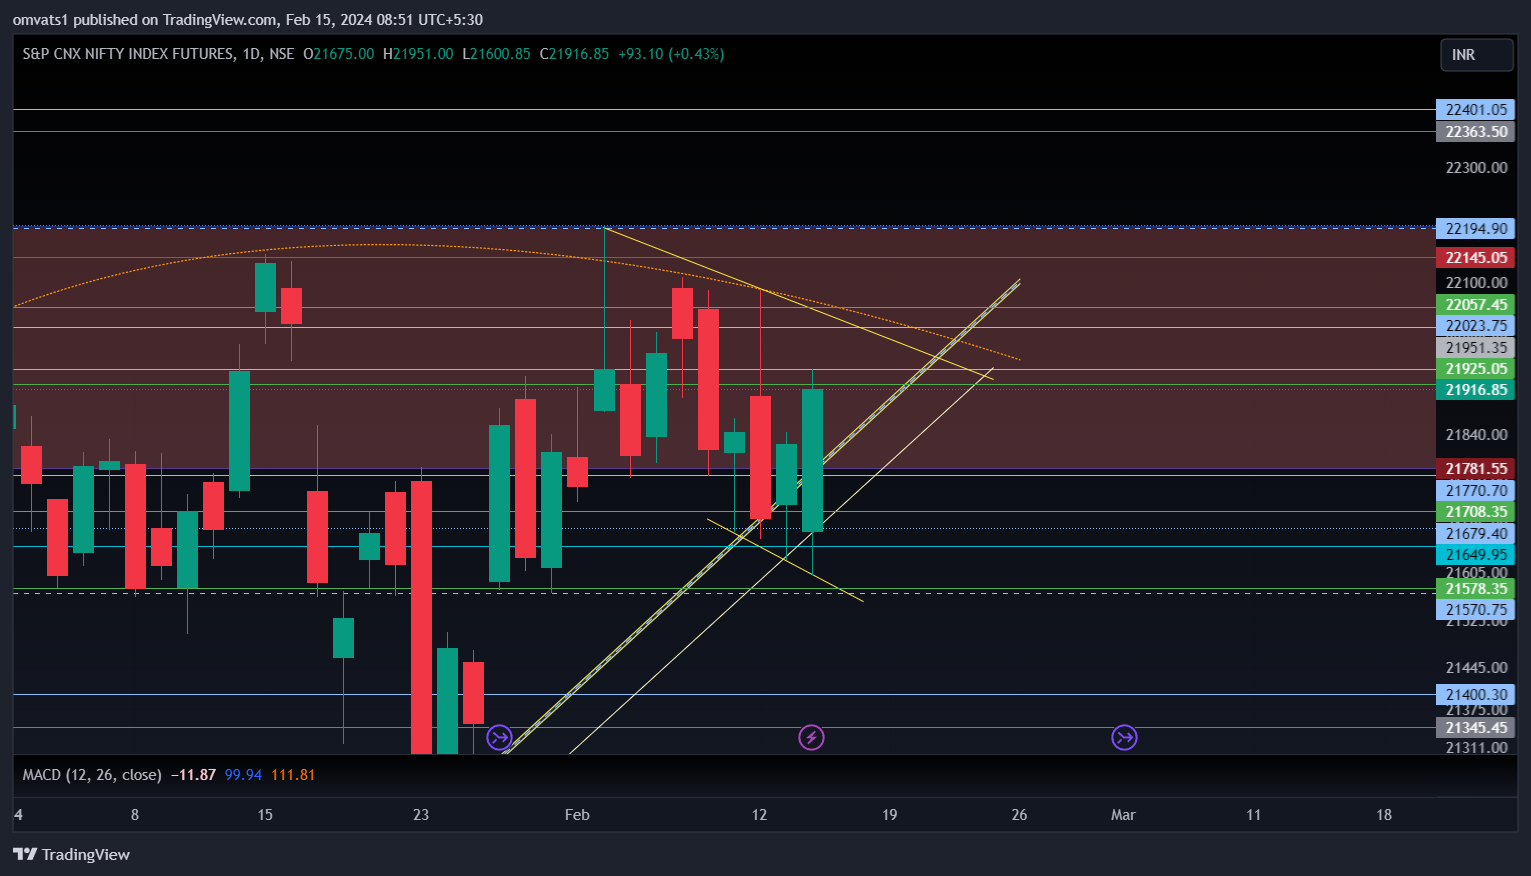
Task: Click the Low value L21600.85
Action: 496,54
